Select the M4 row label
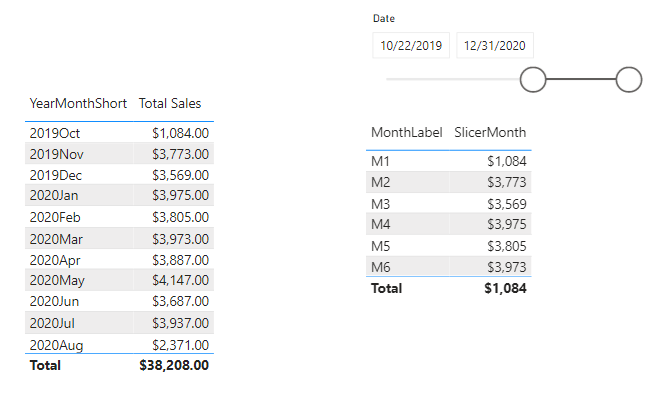This screenshot has width=660, height=398. point(381,225)
